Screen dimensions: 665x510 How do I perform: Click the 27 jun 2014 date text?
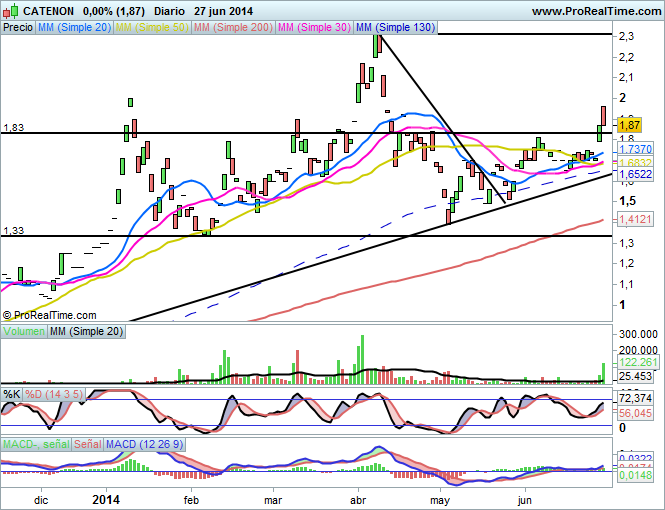click(224, 11)
